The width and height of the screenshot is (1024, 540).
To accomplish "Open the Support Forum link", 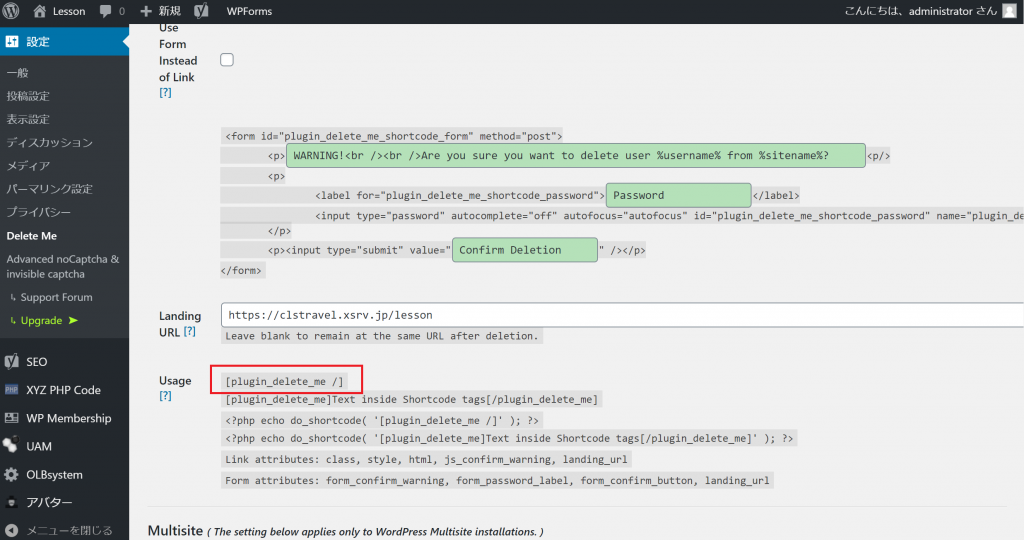I will [x=56, y=297].
